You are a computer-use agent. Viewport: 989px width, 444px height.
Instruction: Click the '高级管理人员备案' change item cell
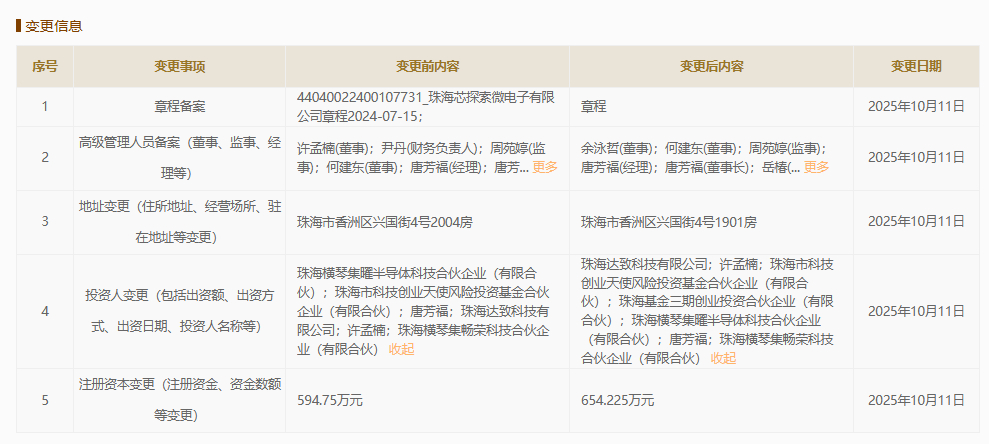click(x=179, y=158)
